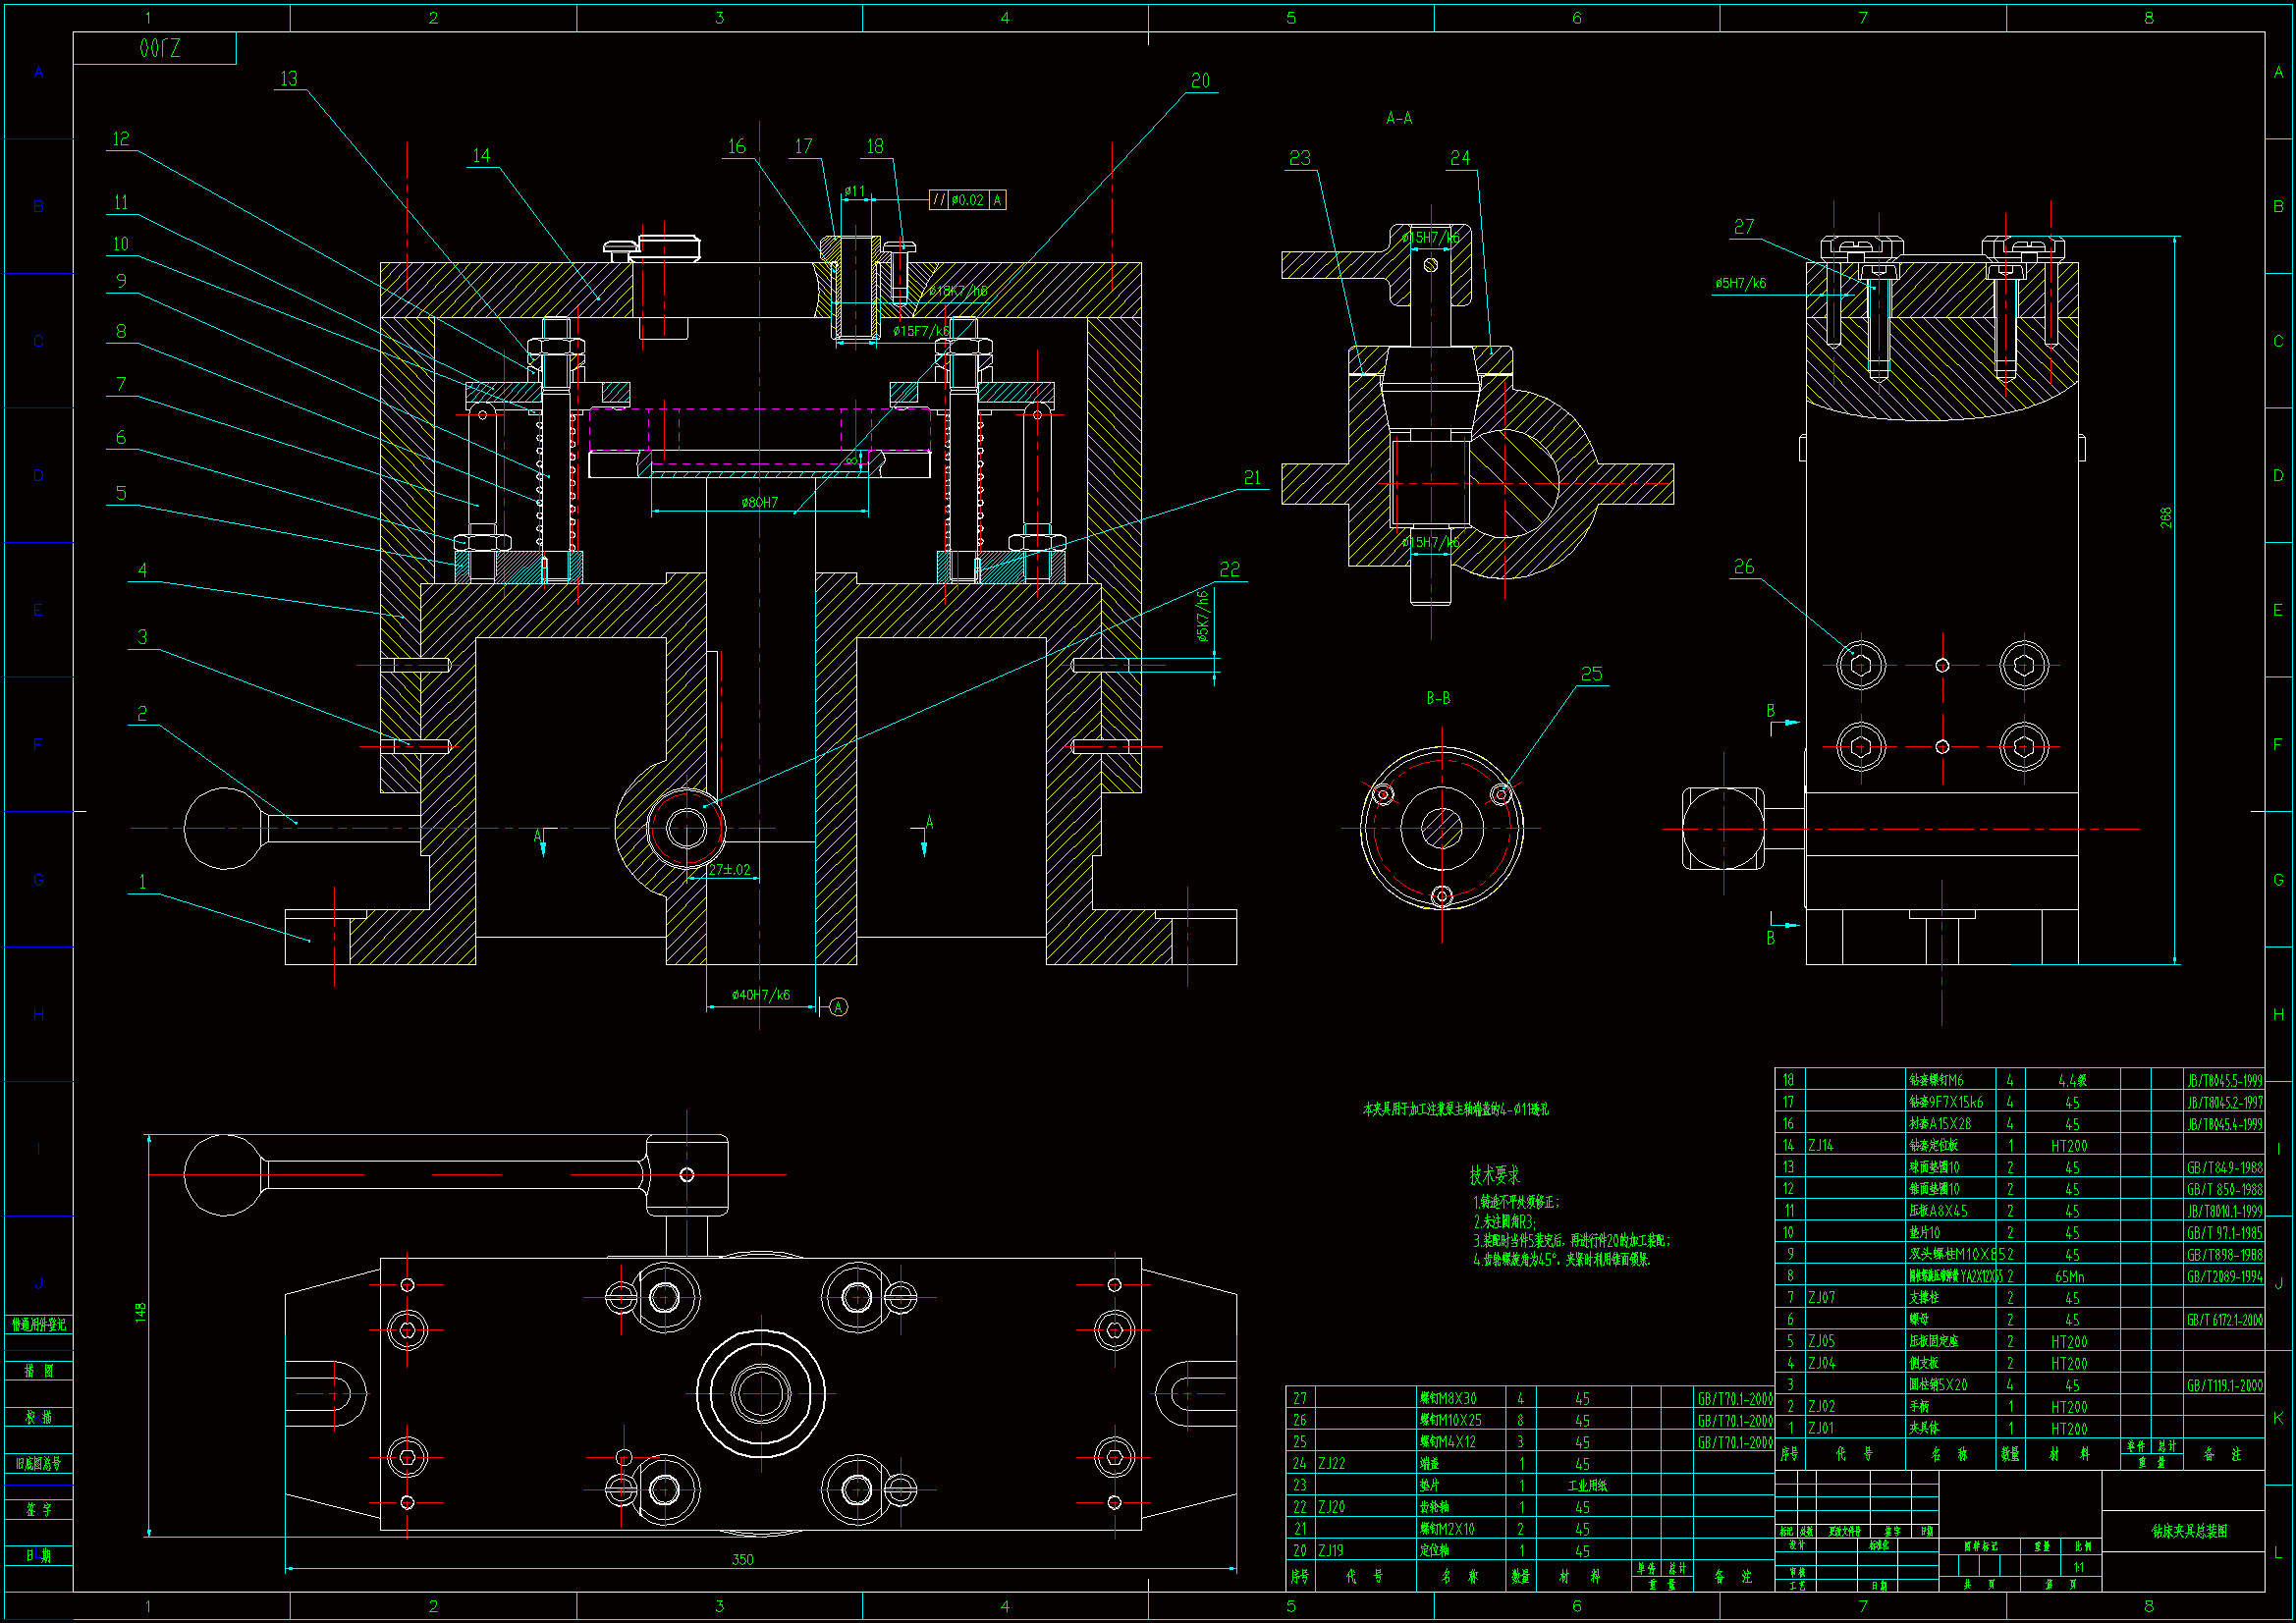Click the 技术要求 heading text
The width and height of the screenshot is (2296, 1623).
click(x=1494, y=1175)
